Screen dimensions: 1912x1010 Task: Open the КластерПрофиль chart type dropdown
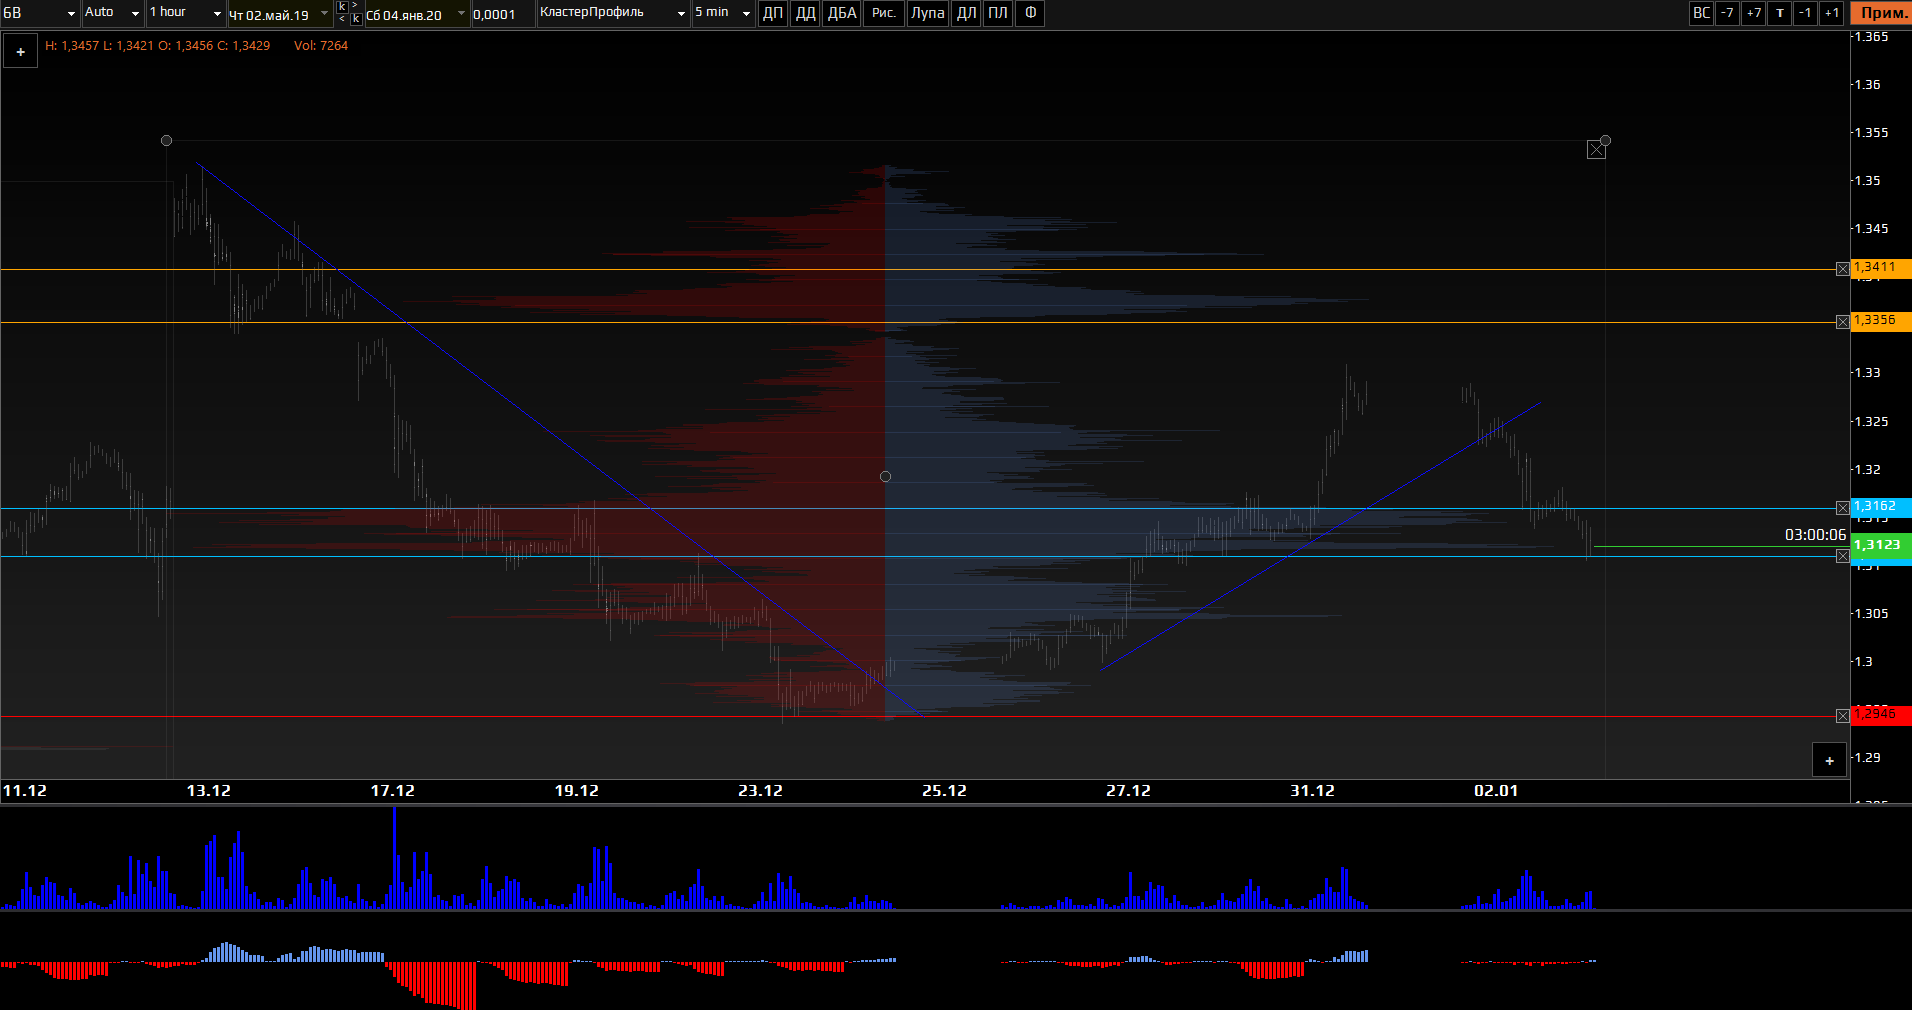(x=612, y=13)
